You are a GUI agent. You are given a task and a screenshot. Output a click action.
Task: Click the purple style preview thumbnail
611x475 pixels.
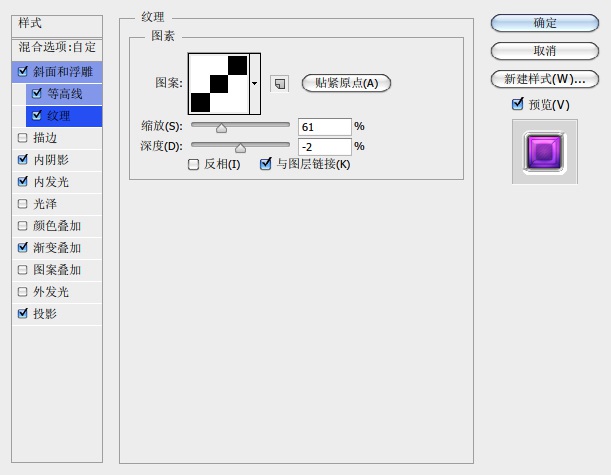545,152
